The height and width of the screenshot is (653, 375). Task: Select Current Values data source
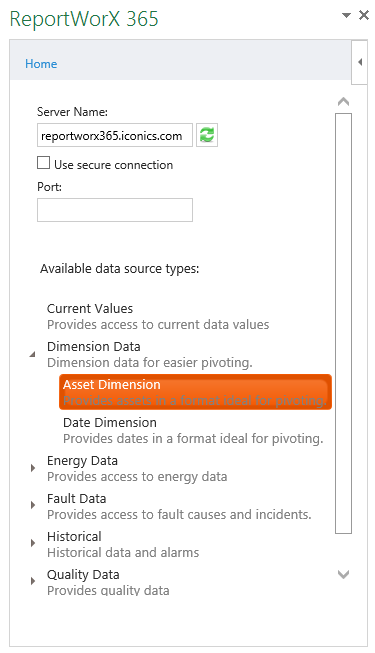click(158, 317)
